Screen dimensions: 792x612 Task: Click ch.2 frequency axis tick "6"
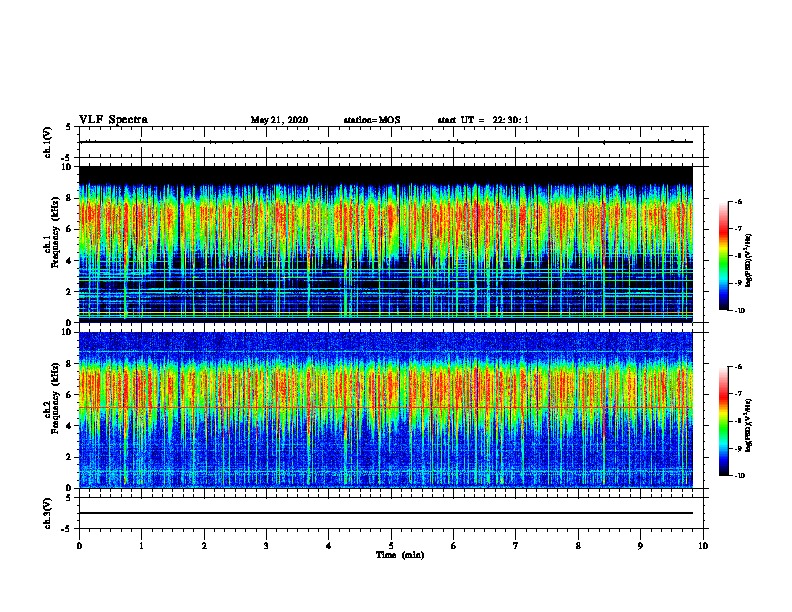70,395
